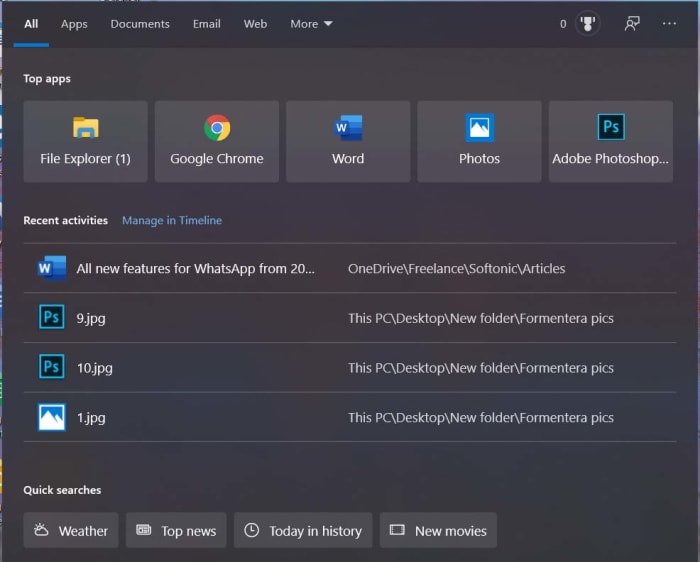The height and width of the screenshot is (562, 700).
Task: Click the rewards trophy badge icon
Action: (588, 24)
